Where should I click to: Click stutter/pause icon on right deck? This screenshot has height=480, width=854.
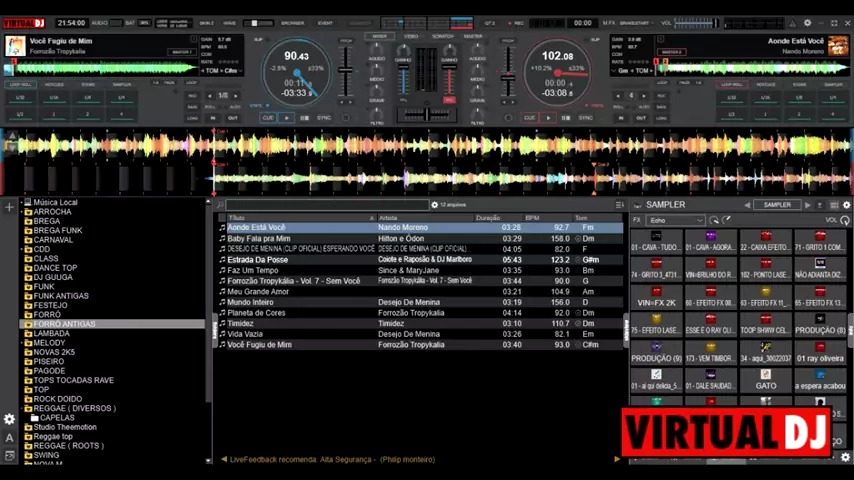566,118
